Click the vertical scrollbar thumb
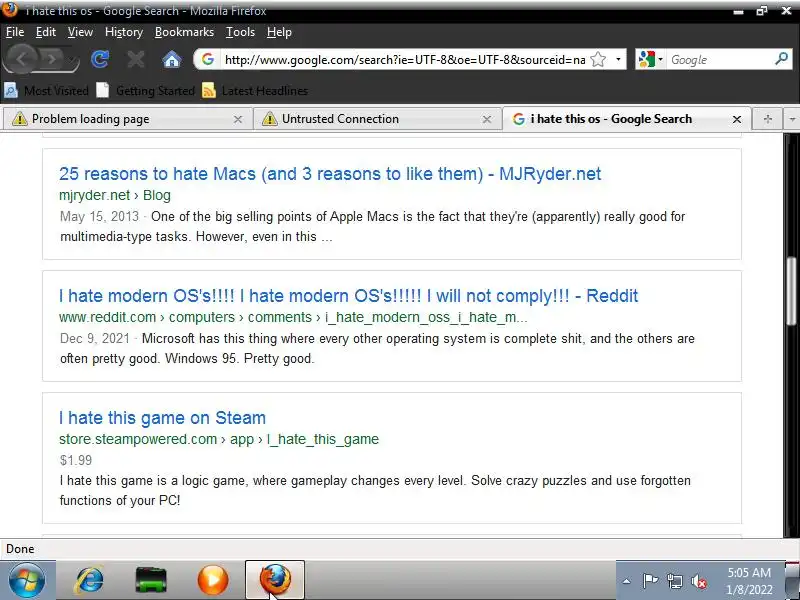 coord(791,291)
